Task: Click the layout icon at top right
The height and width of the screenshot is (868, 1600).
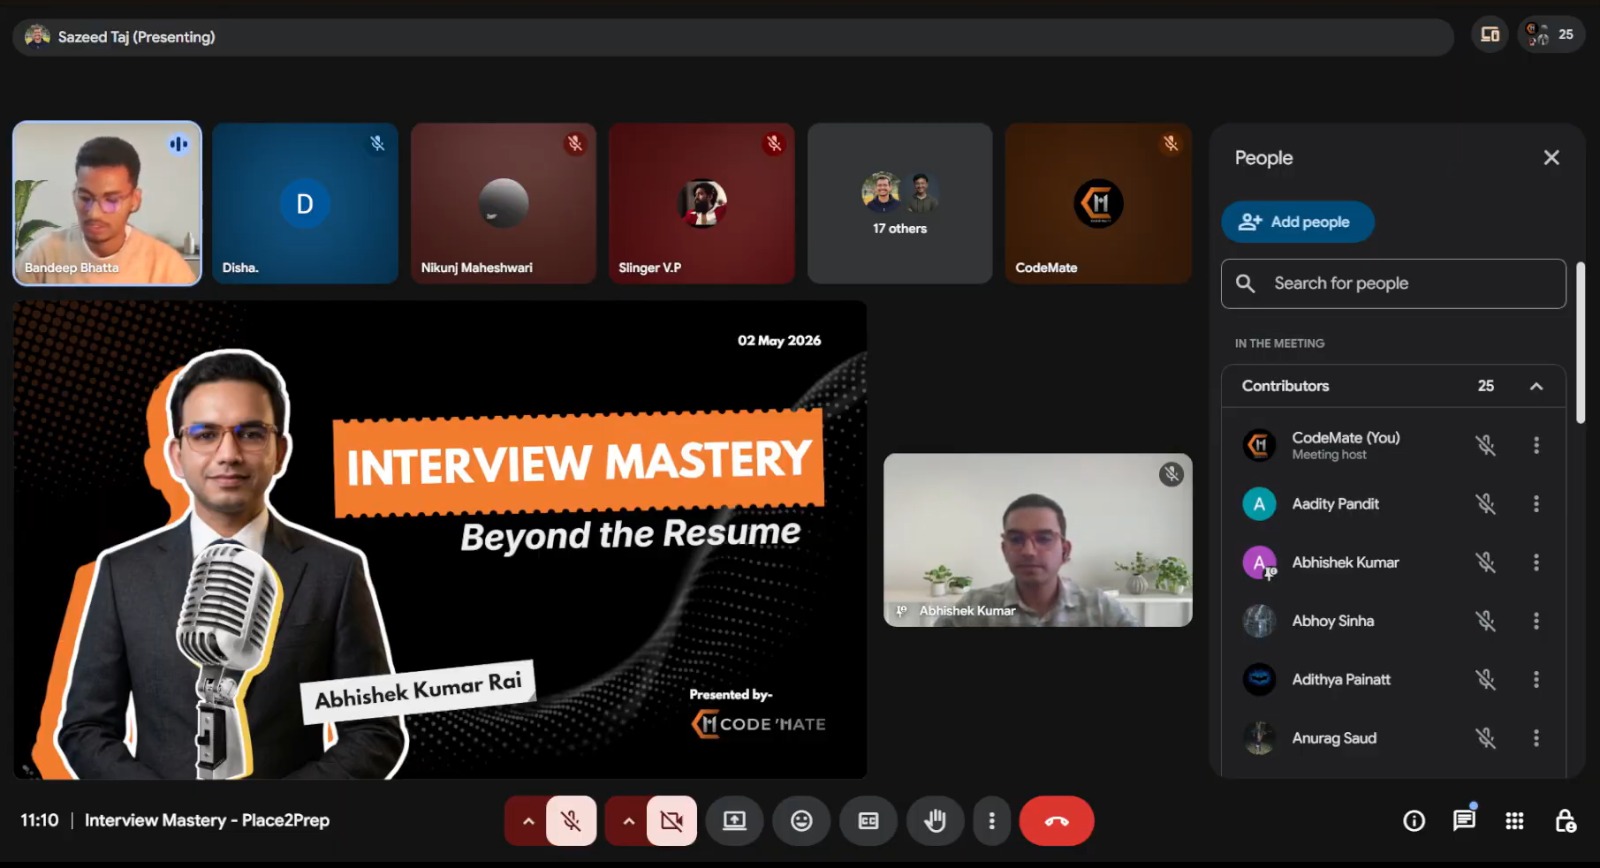Action: 1490,35
